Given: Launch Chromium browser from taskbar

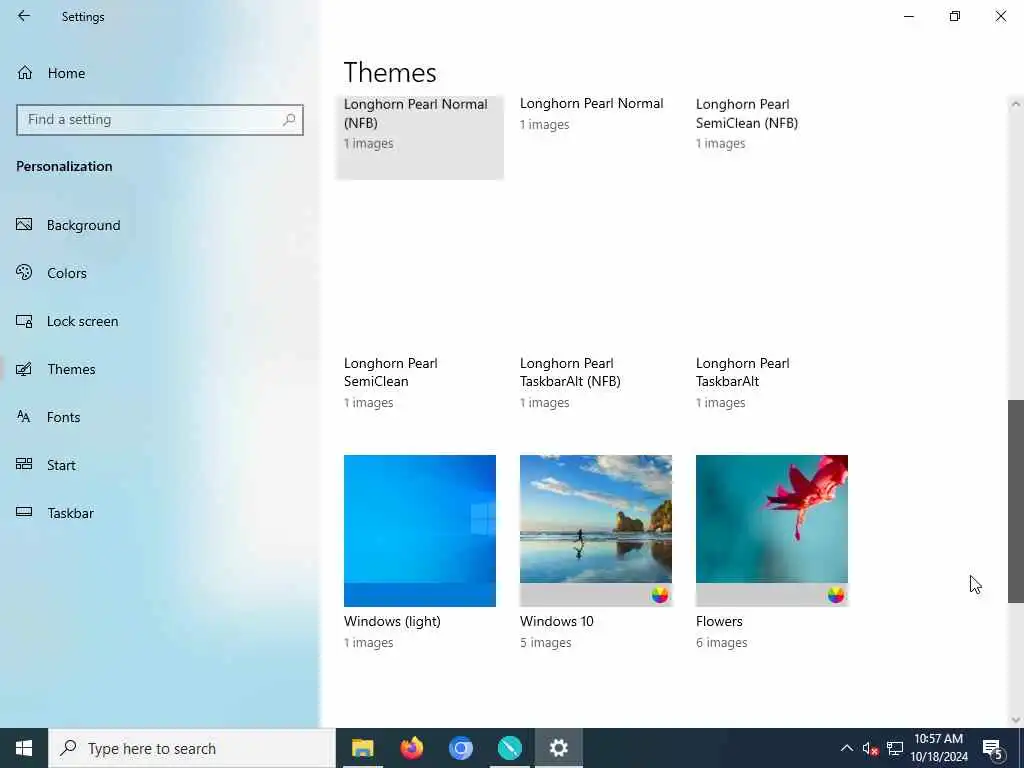Looking at the screenshot, I should pos(460,748).
